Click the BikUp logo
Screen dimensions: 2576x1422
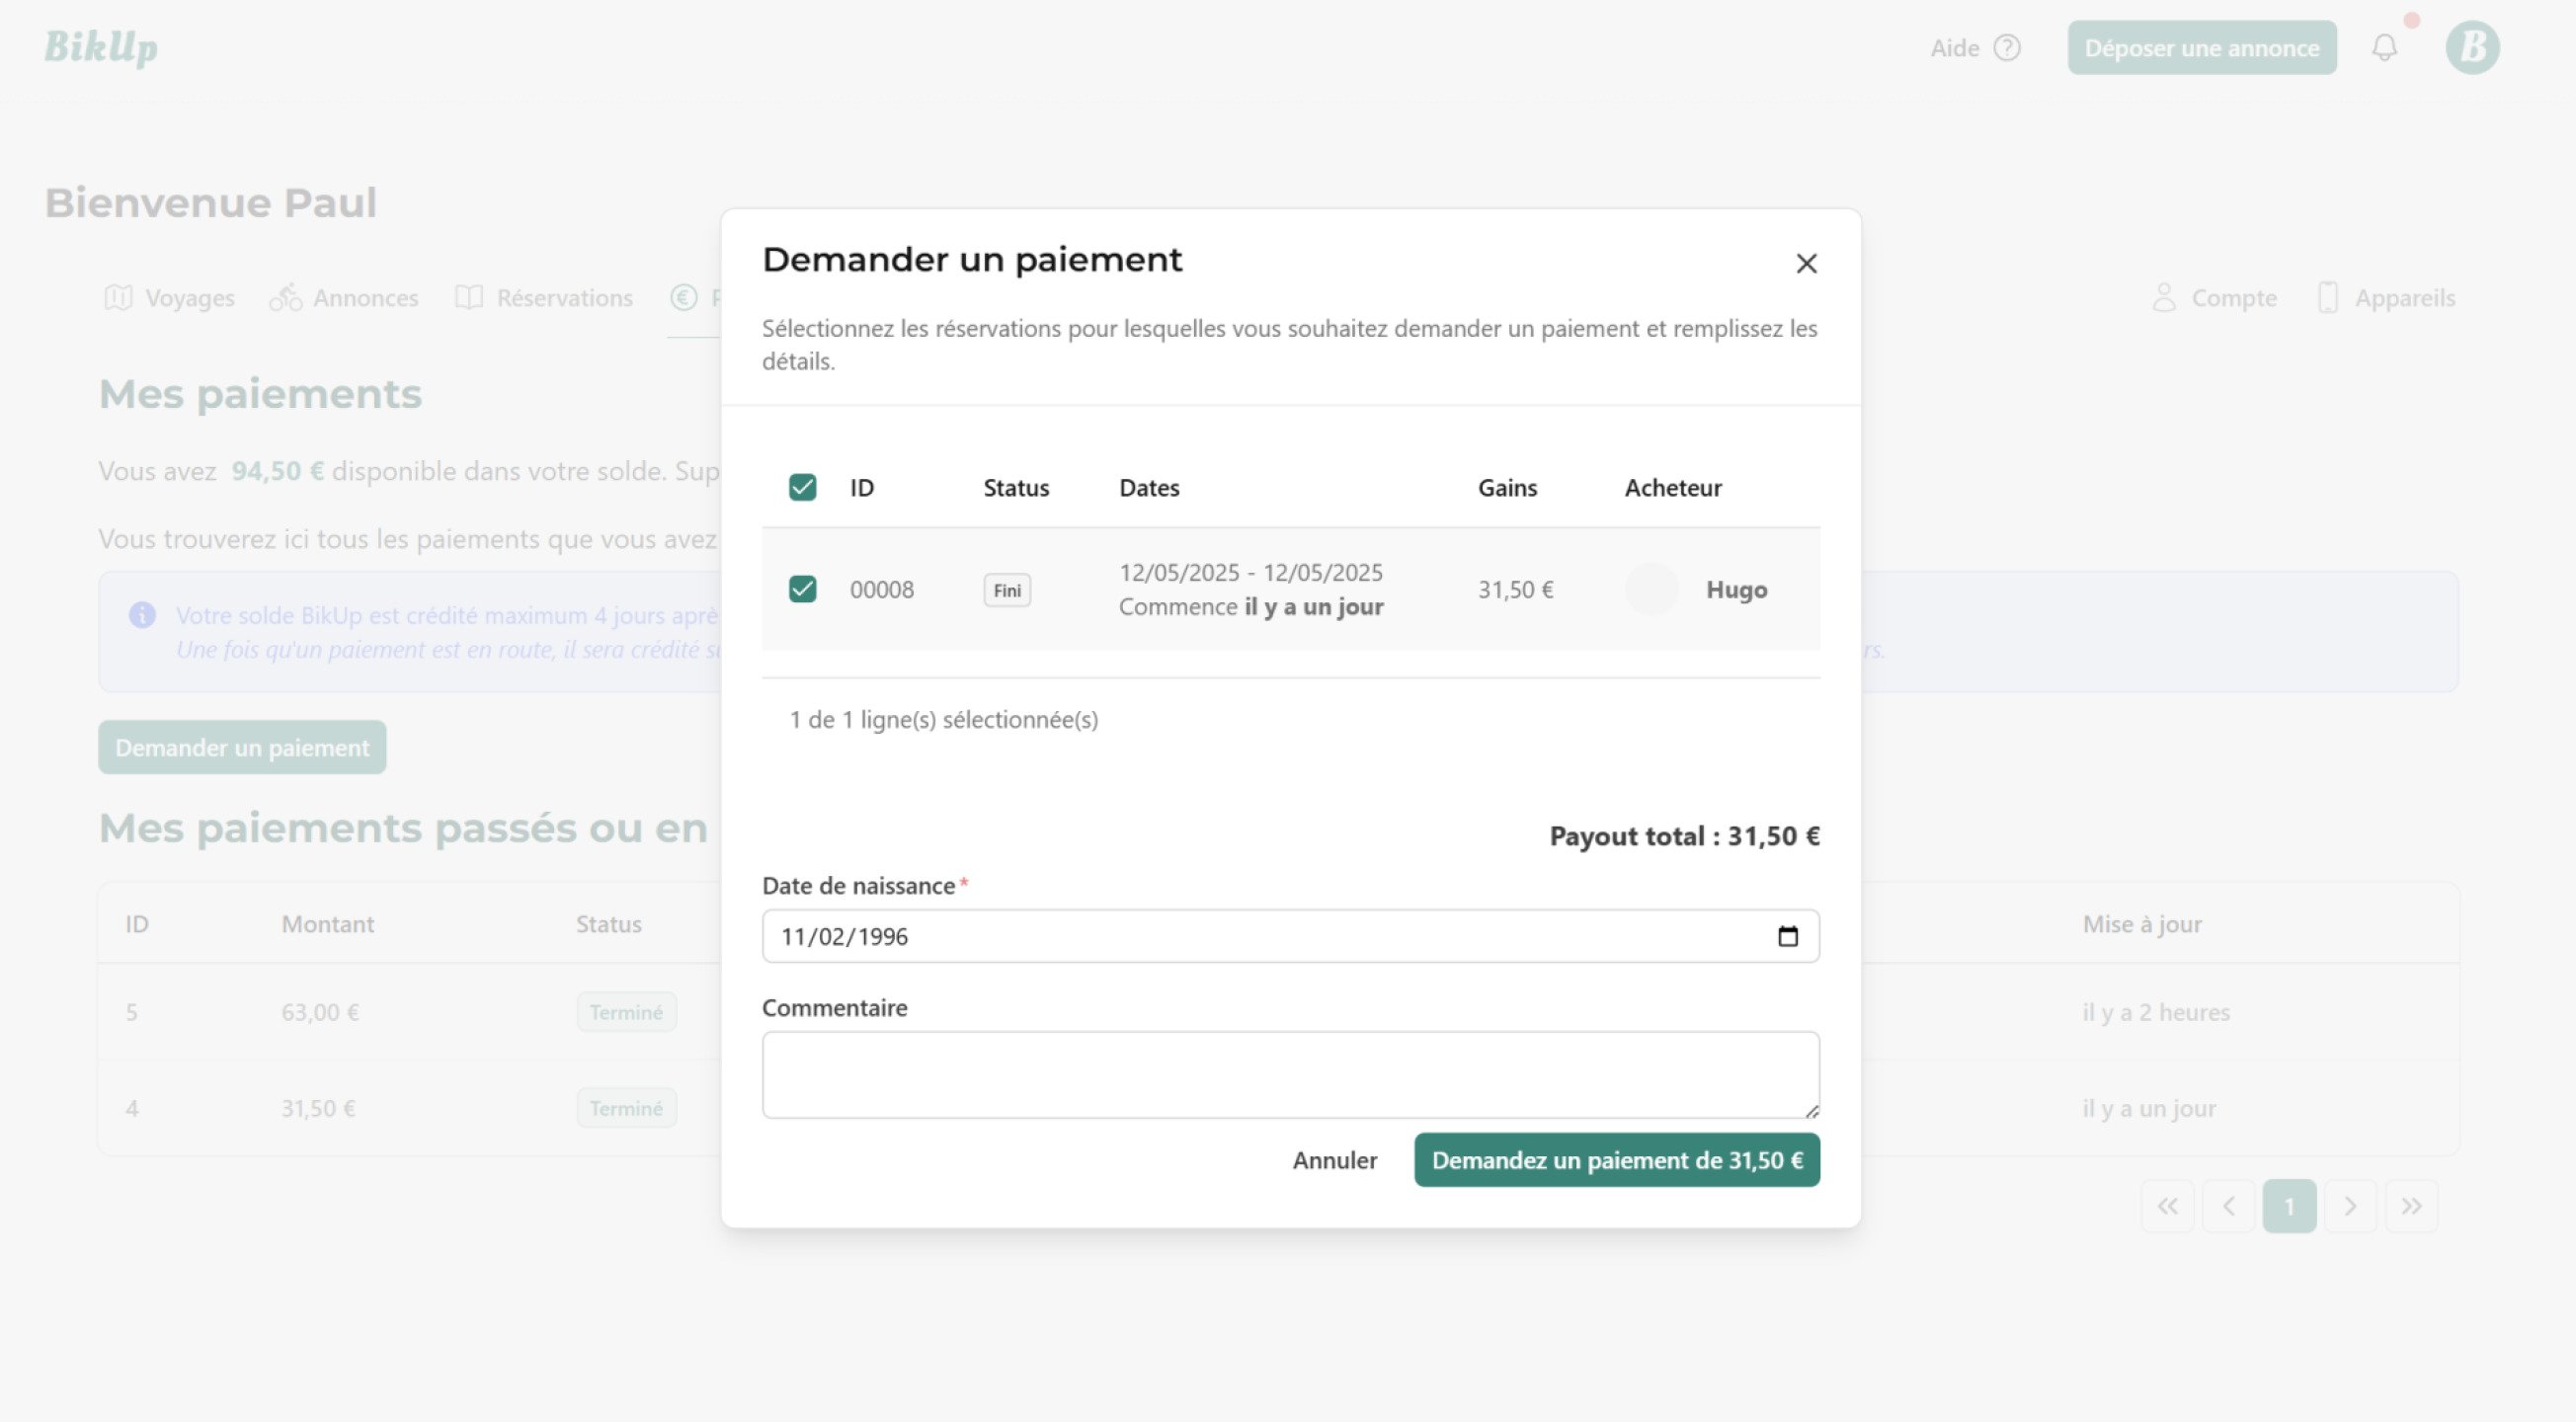click(x=101, y=47)
